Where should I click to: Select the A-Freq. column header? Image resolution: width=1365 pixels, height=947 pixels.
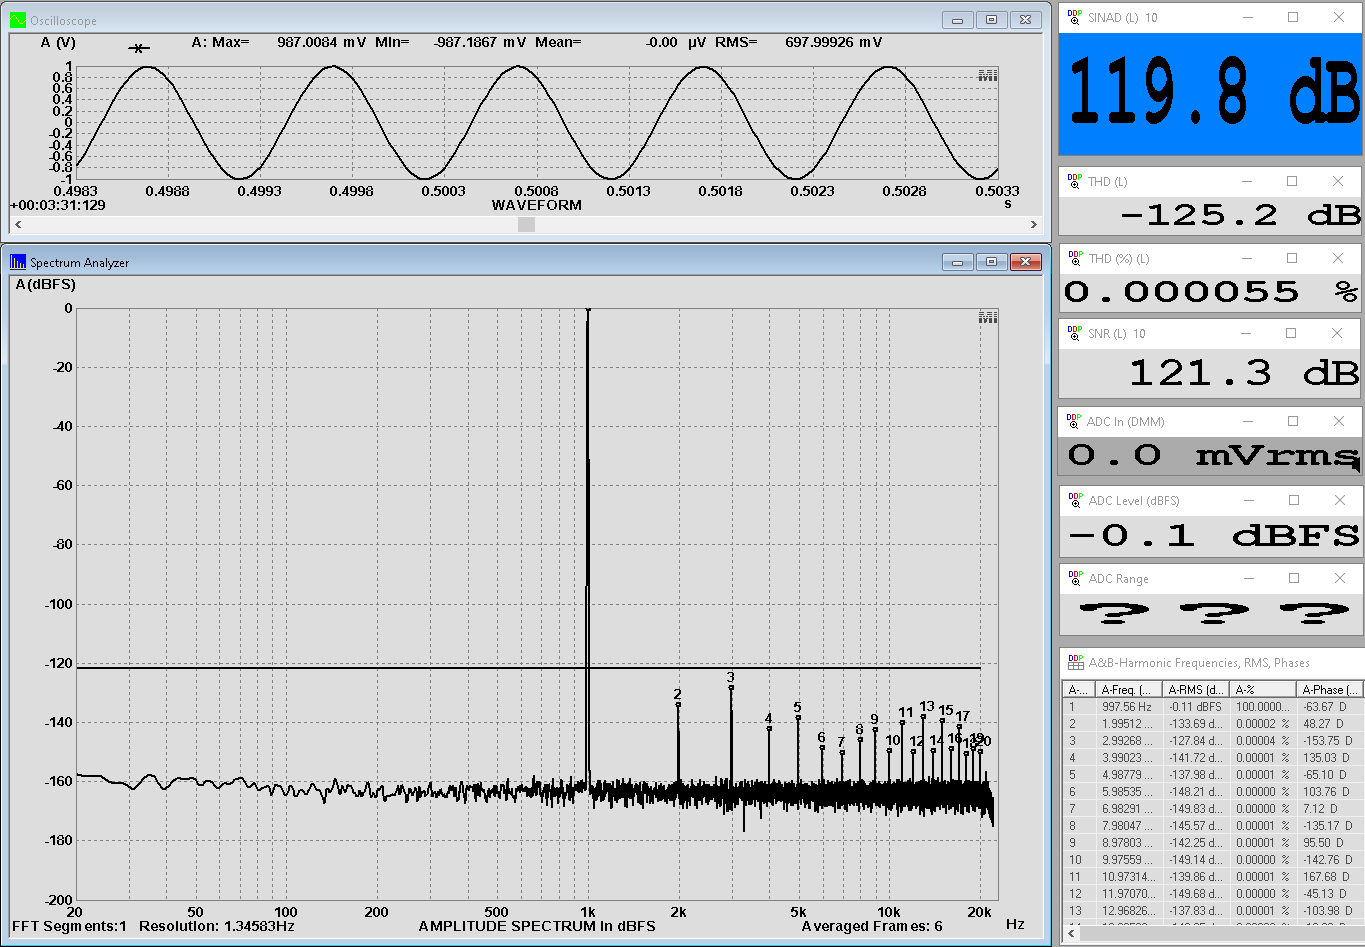pyautogui.click(x=1129, y=689)
